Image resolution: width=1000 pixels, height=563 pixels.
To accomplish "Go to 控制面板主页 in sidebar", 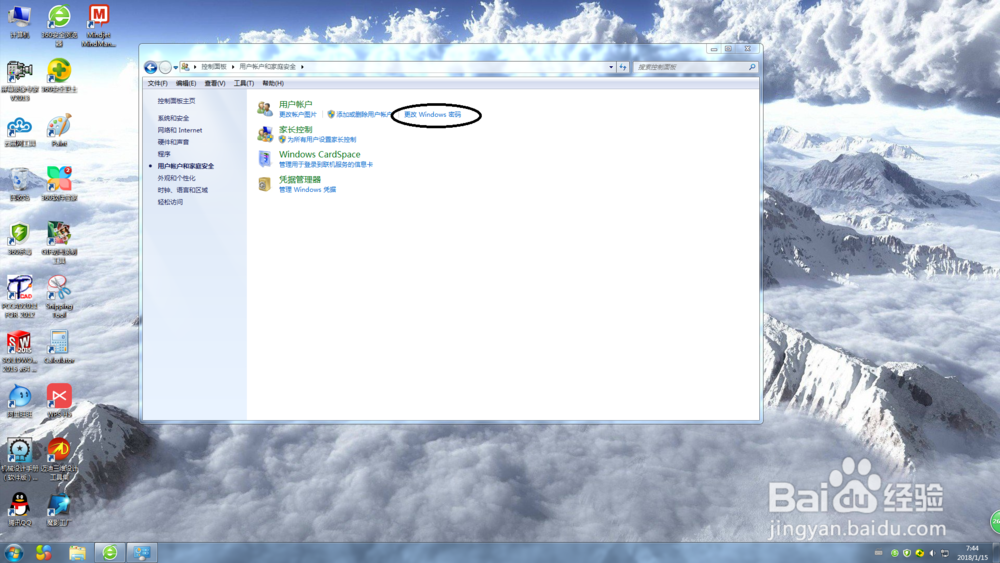I will click(177, 101).
